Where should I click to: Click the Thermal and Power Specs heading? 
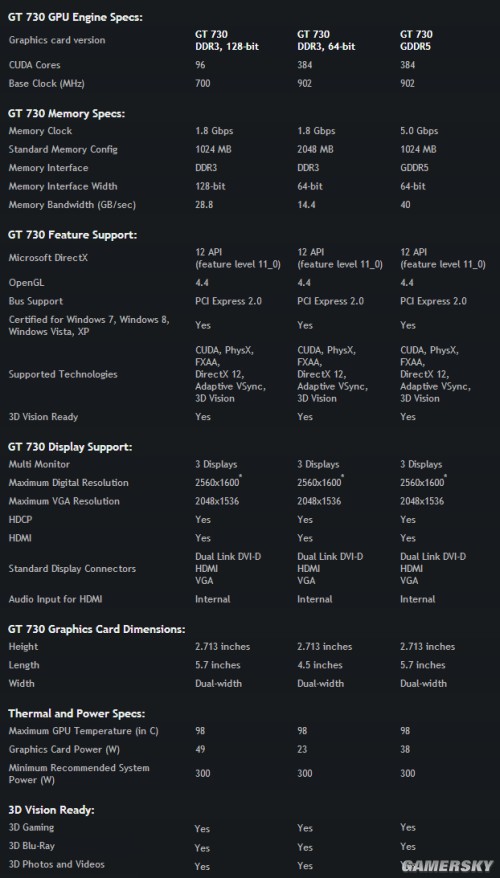[x=77, y=714]
